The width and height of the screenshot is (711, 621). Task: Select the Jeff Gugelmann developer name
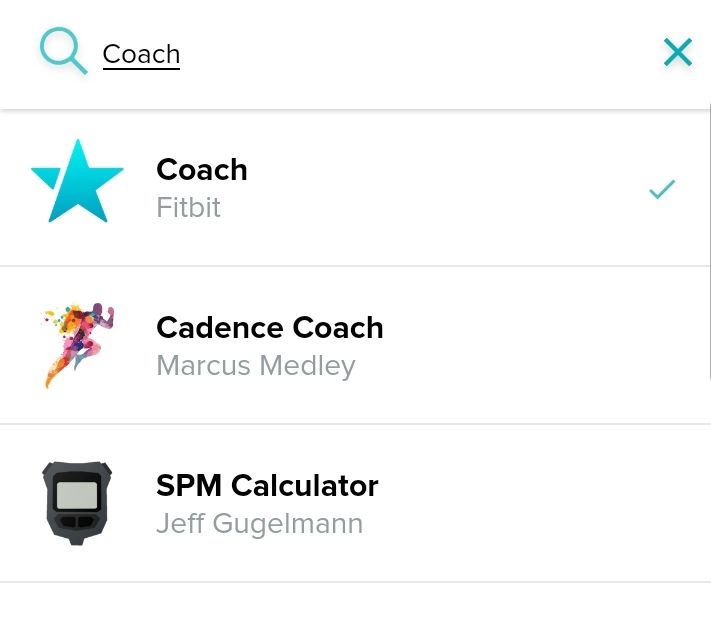259,524
